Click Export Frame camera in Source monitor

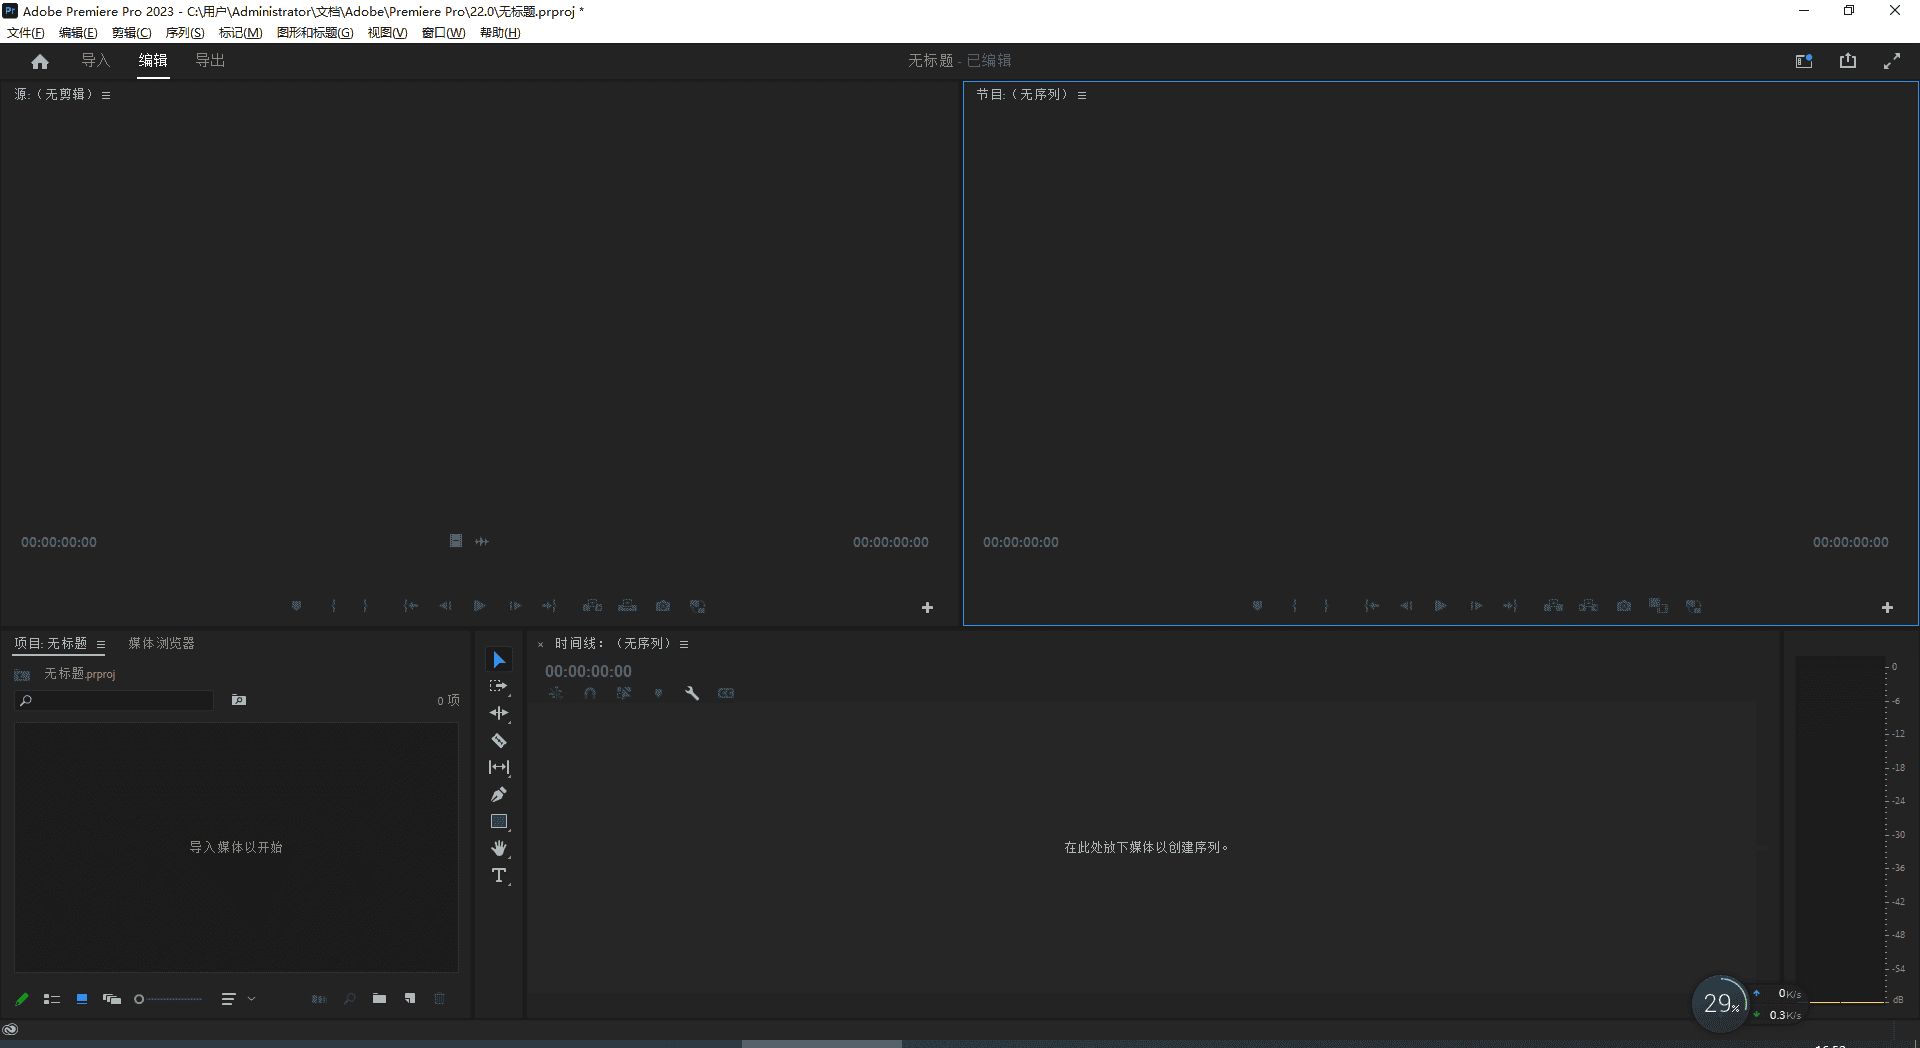click(663, 606)
